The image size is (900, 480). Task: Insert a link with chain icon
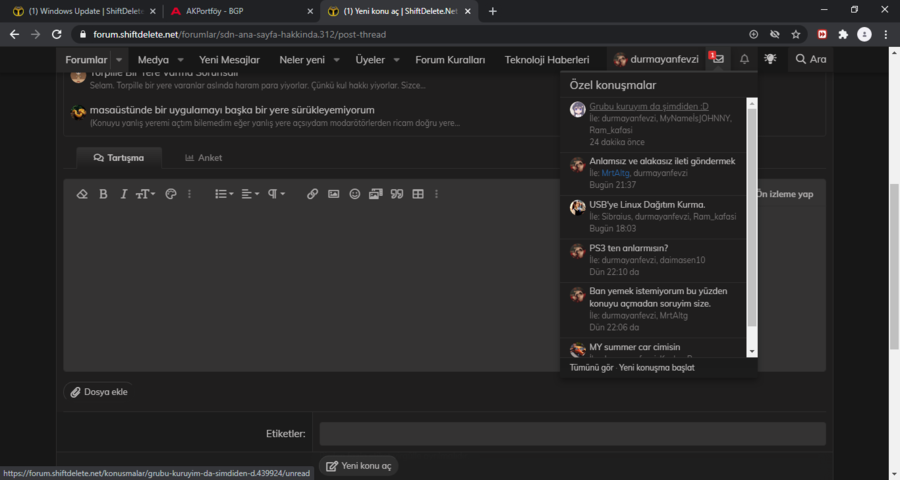[312, 194]
